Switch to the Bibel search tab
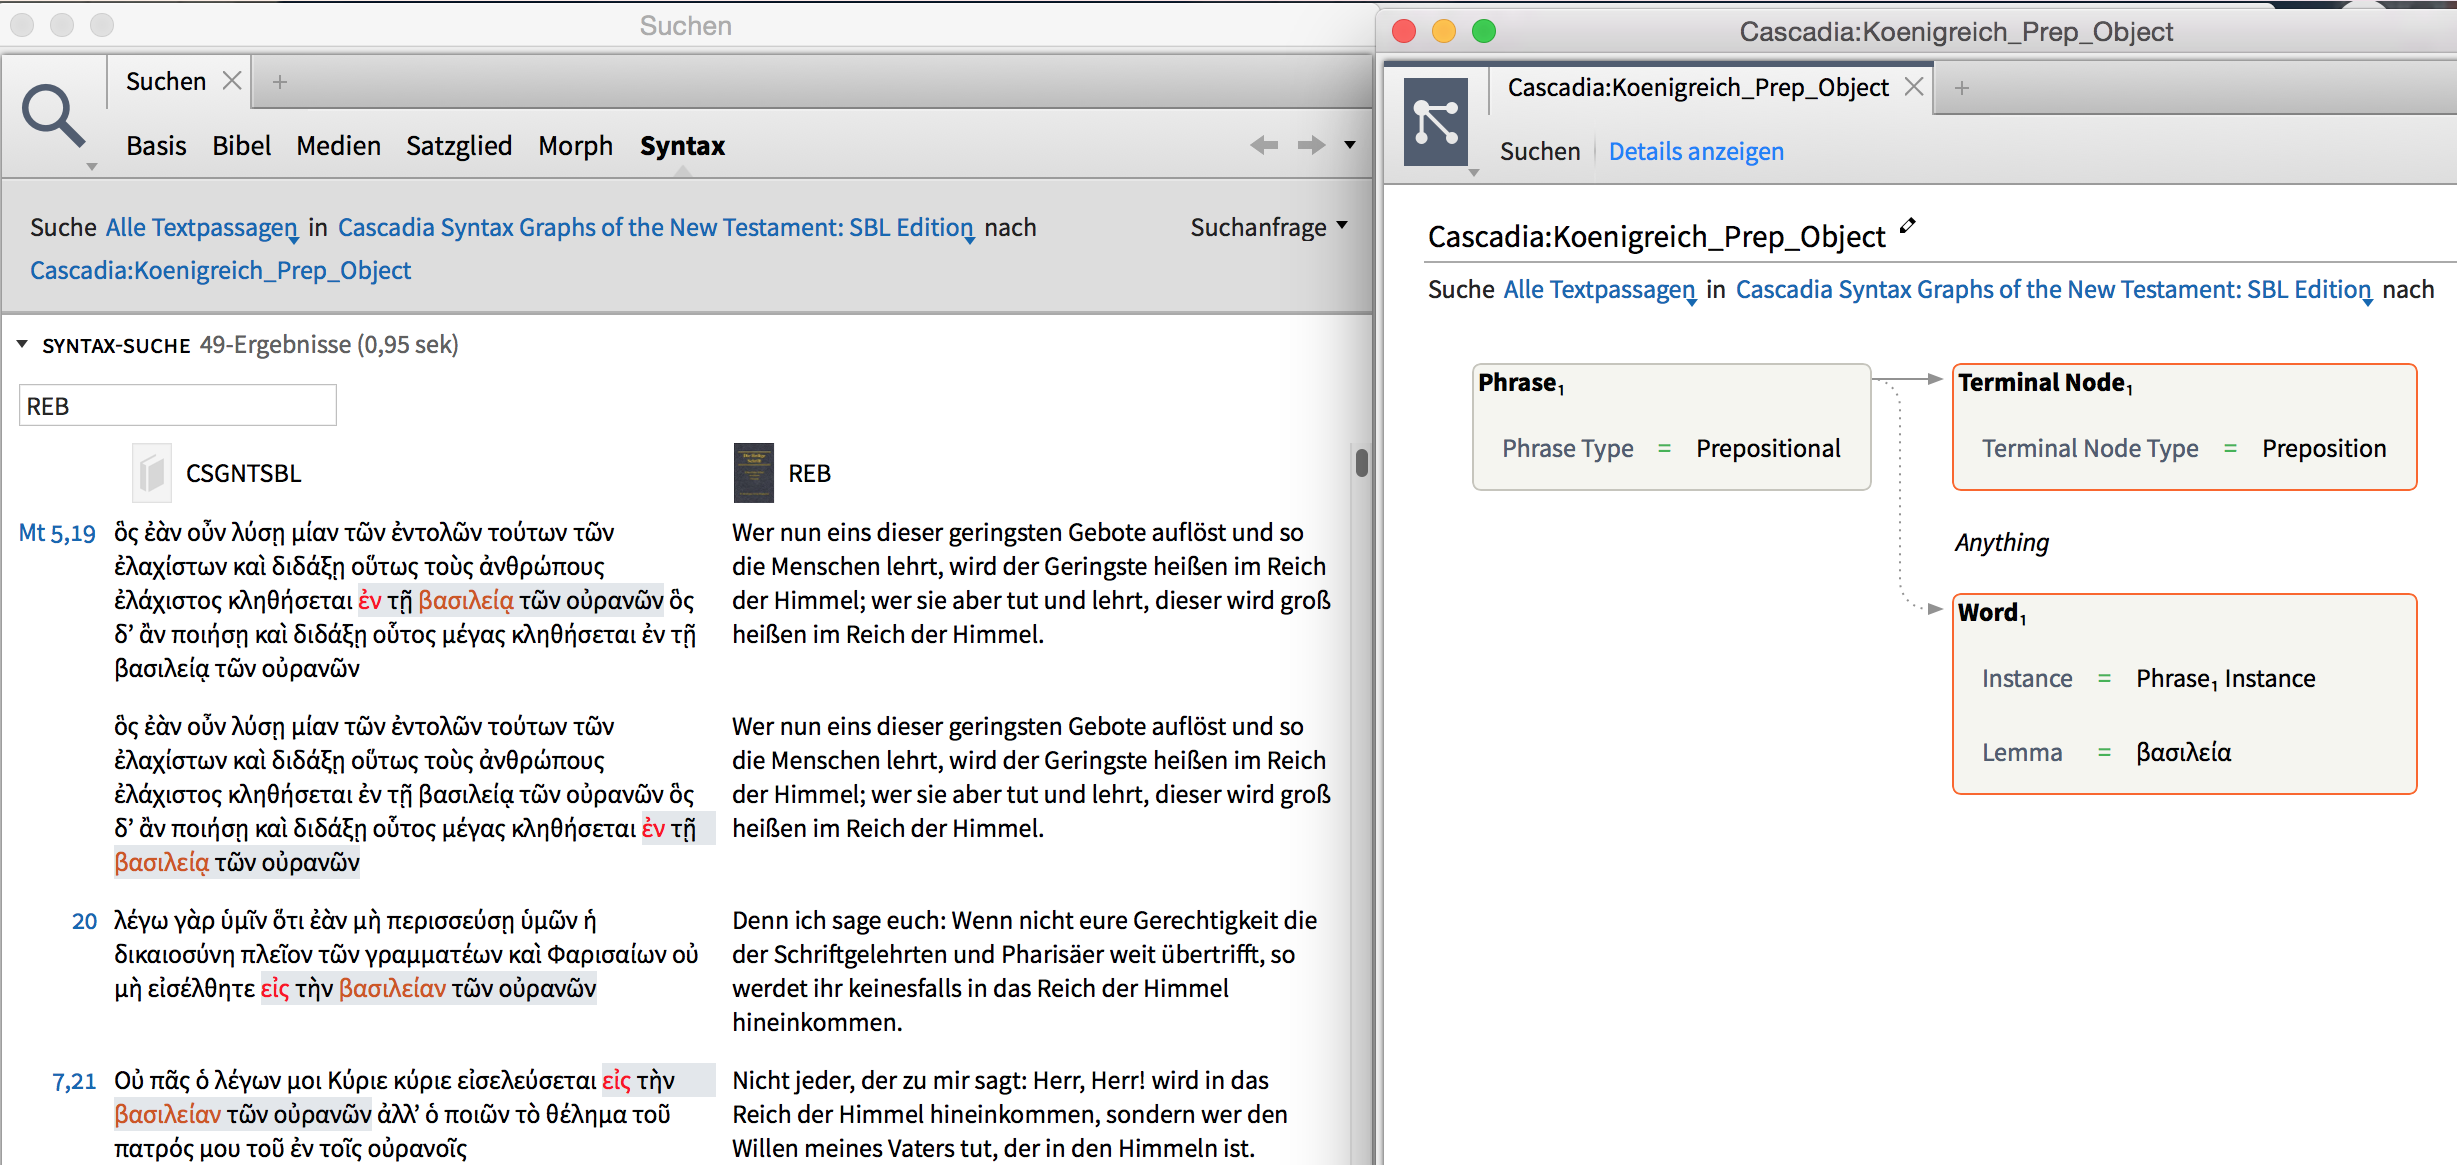Screen dimensions: 2457x1165 241,146
